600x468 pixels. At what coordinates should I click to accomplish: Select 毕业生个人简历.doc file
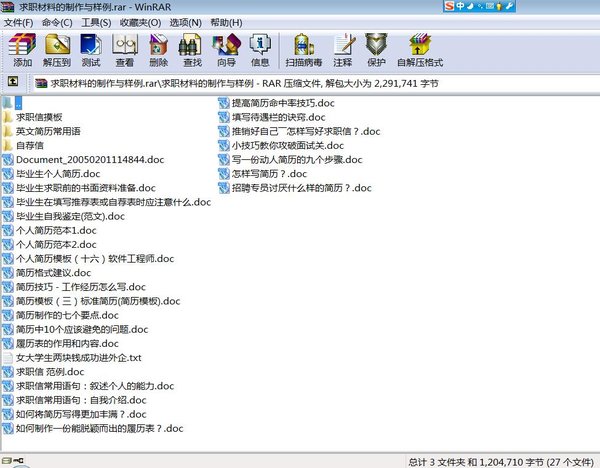pos(51,174)
